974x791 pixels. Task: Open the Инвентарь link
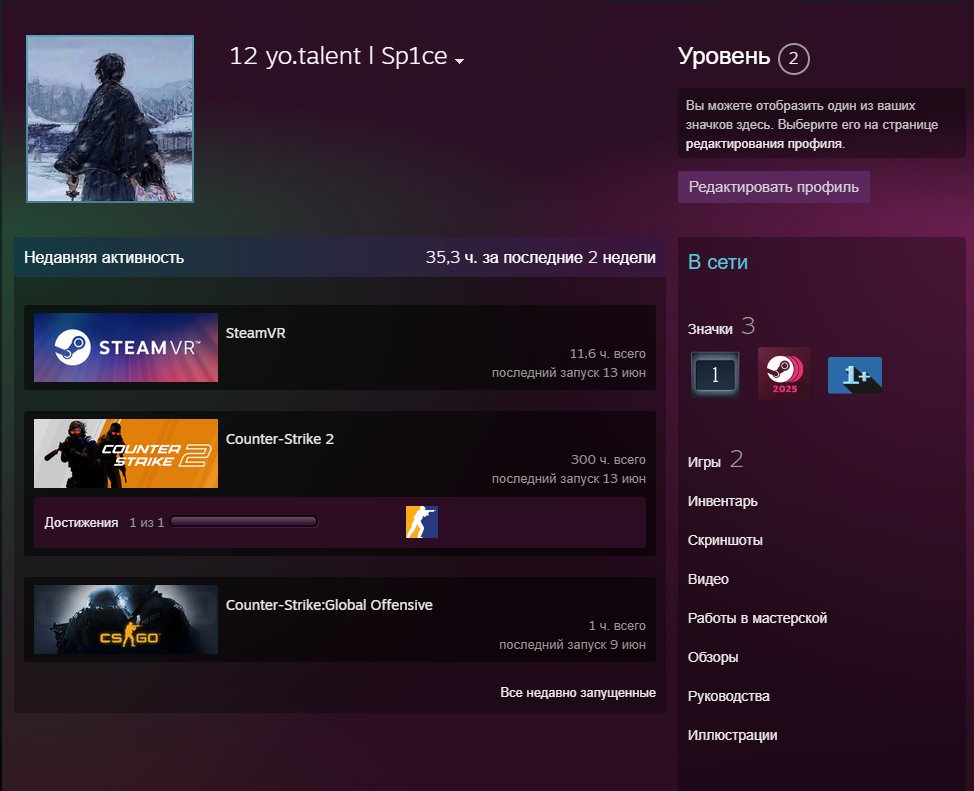pos(722,501)
